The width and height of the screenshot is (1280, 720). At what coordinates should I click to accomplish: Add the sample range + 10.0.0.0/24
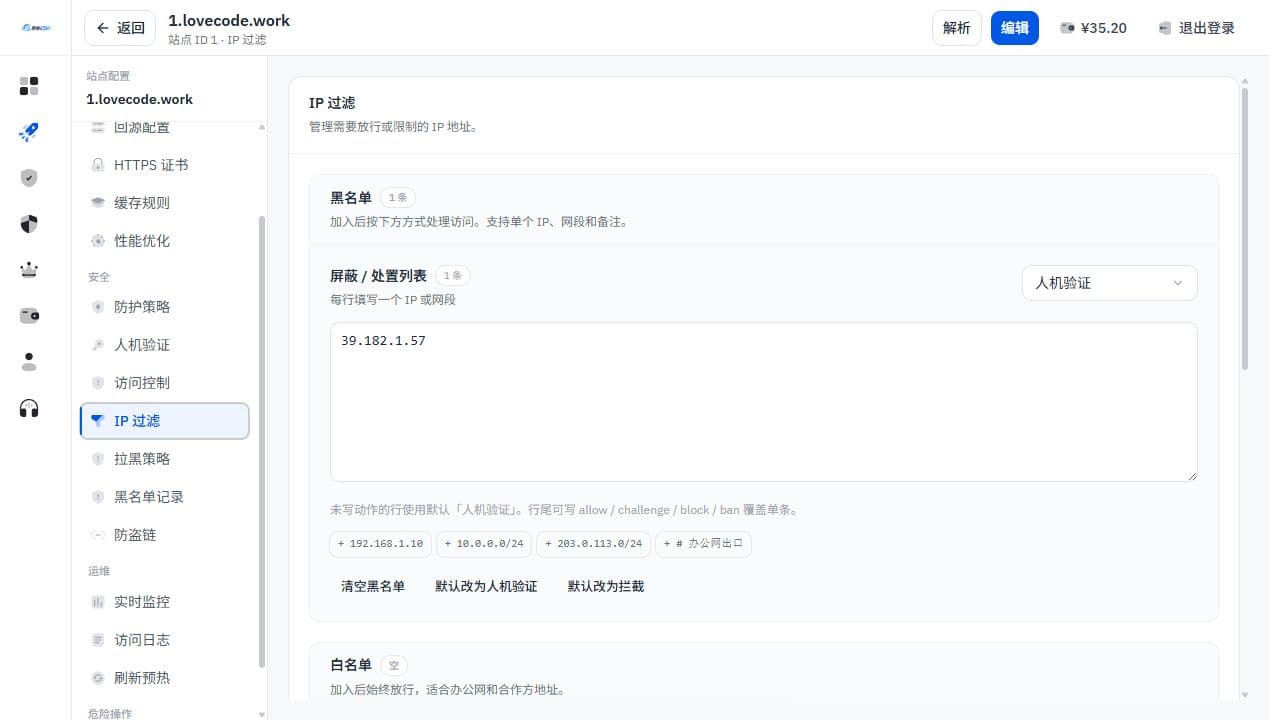click(484, 544)
